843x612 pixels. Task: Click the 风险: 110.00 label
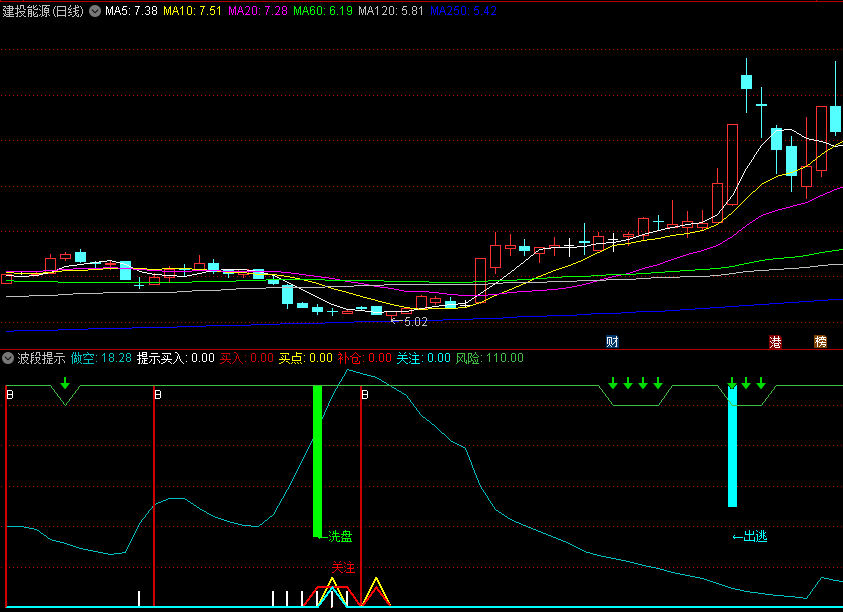pyautogui.click(x=490, y=358)
